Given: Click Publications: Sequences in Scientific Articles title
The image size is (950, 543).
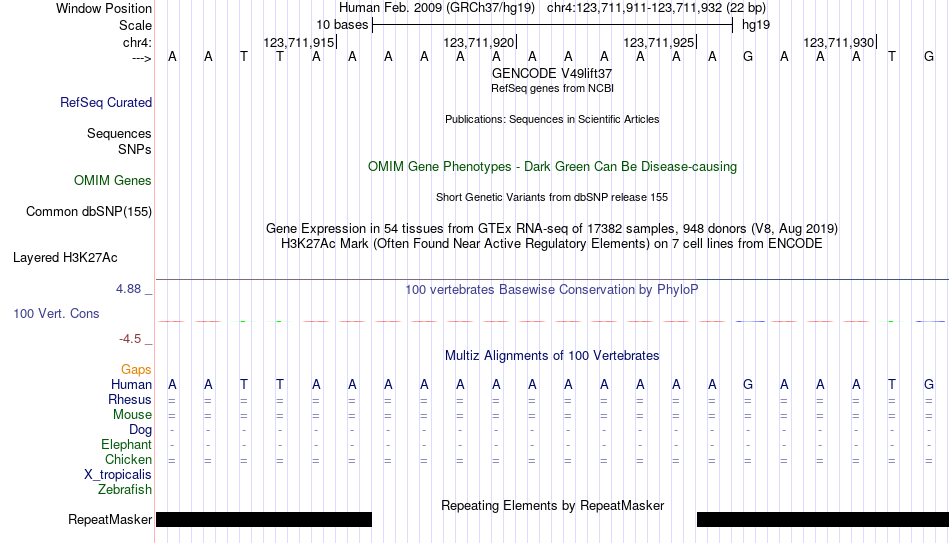Looking at the screenshot, I should (x=552, y=119).
